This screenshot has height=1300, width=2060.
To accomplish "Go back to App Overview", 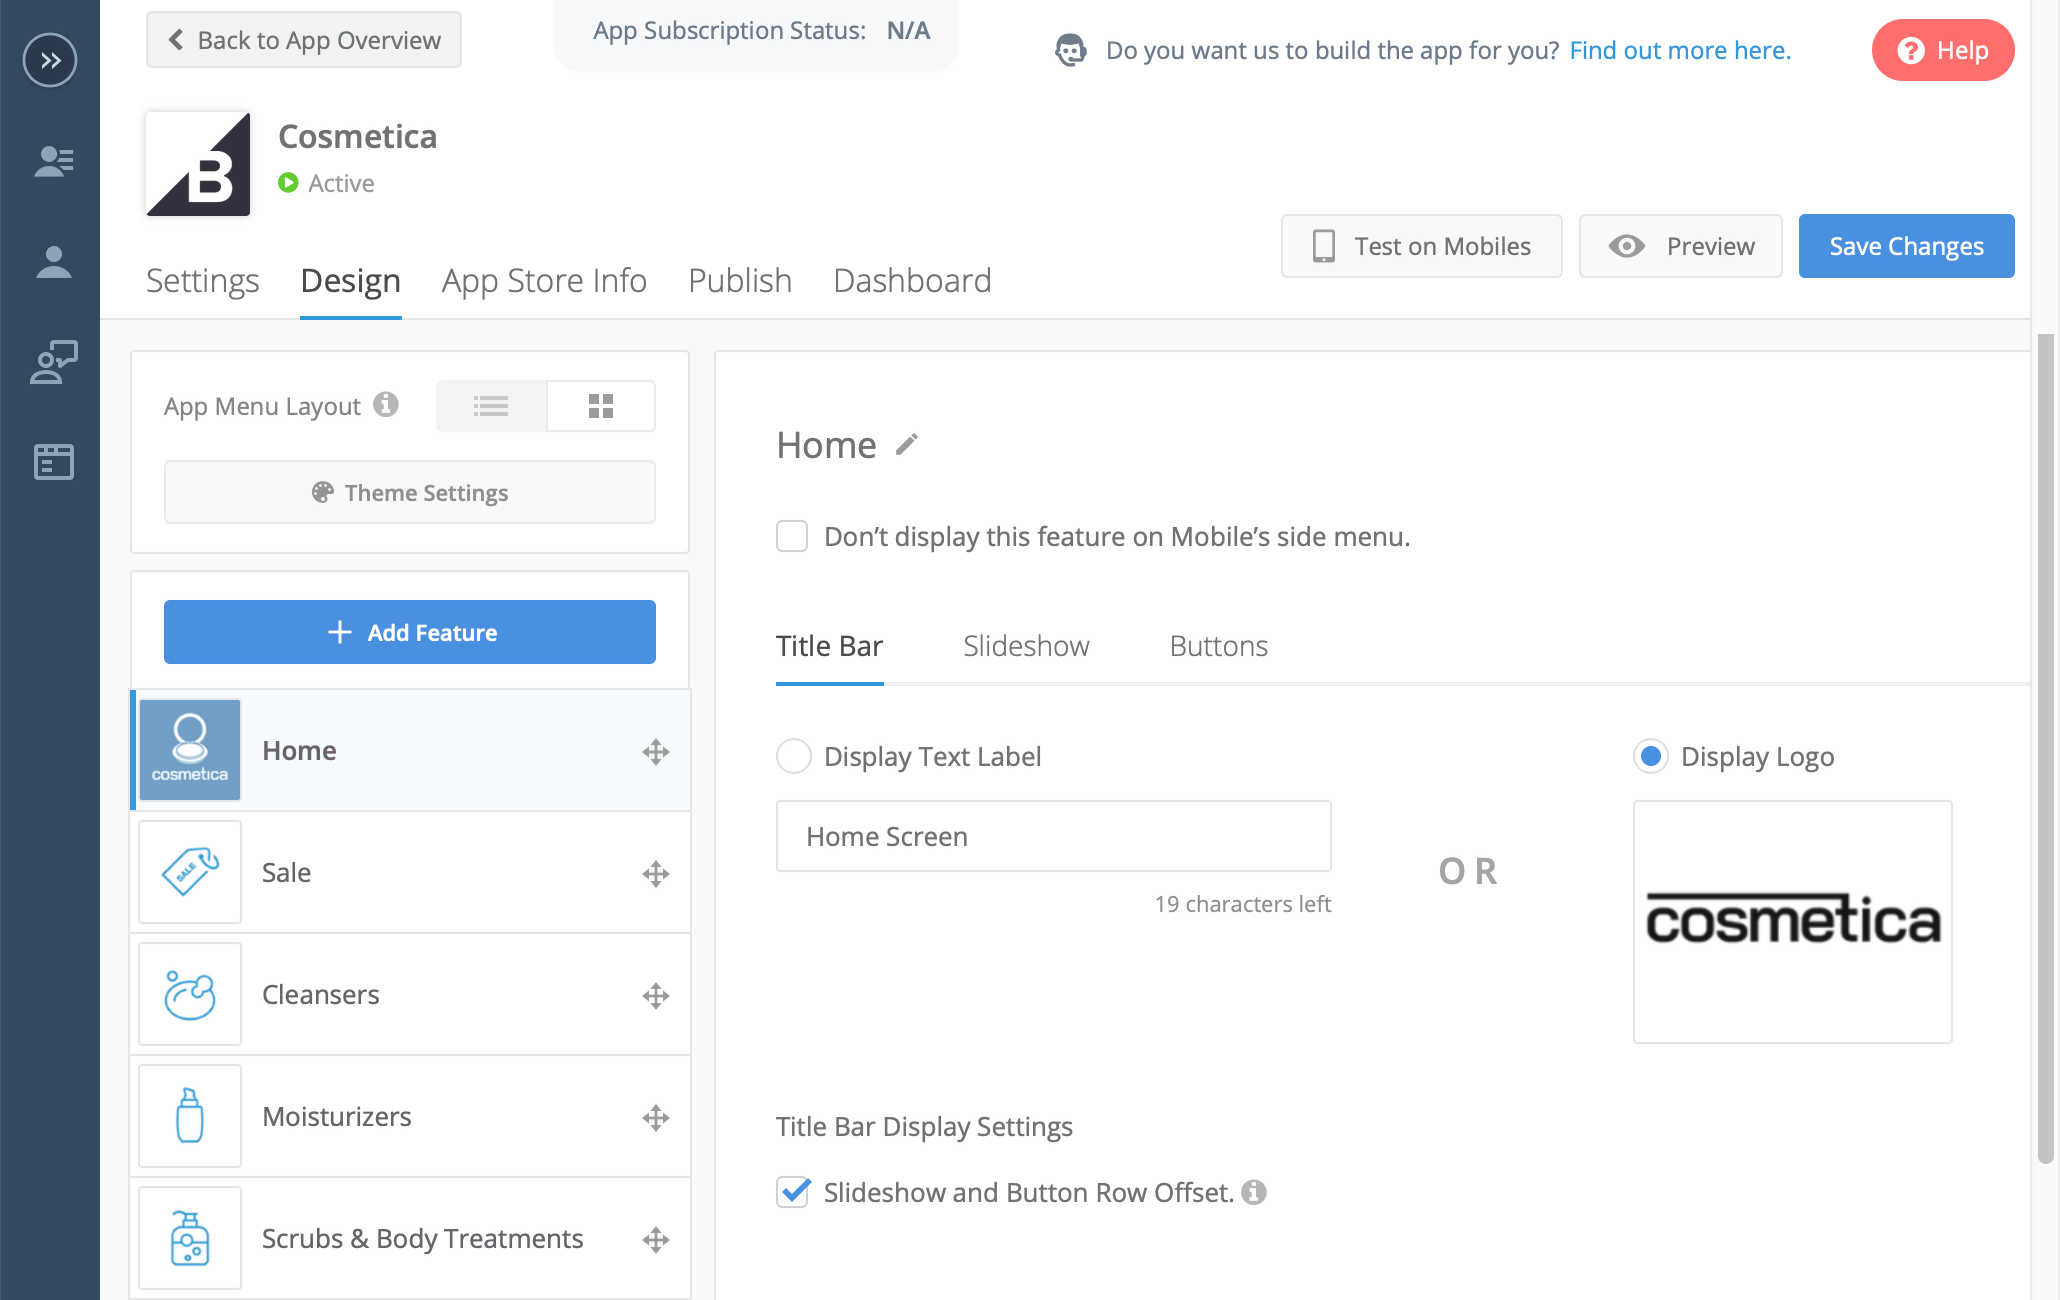I will 304,40.
